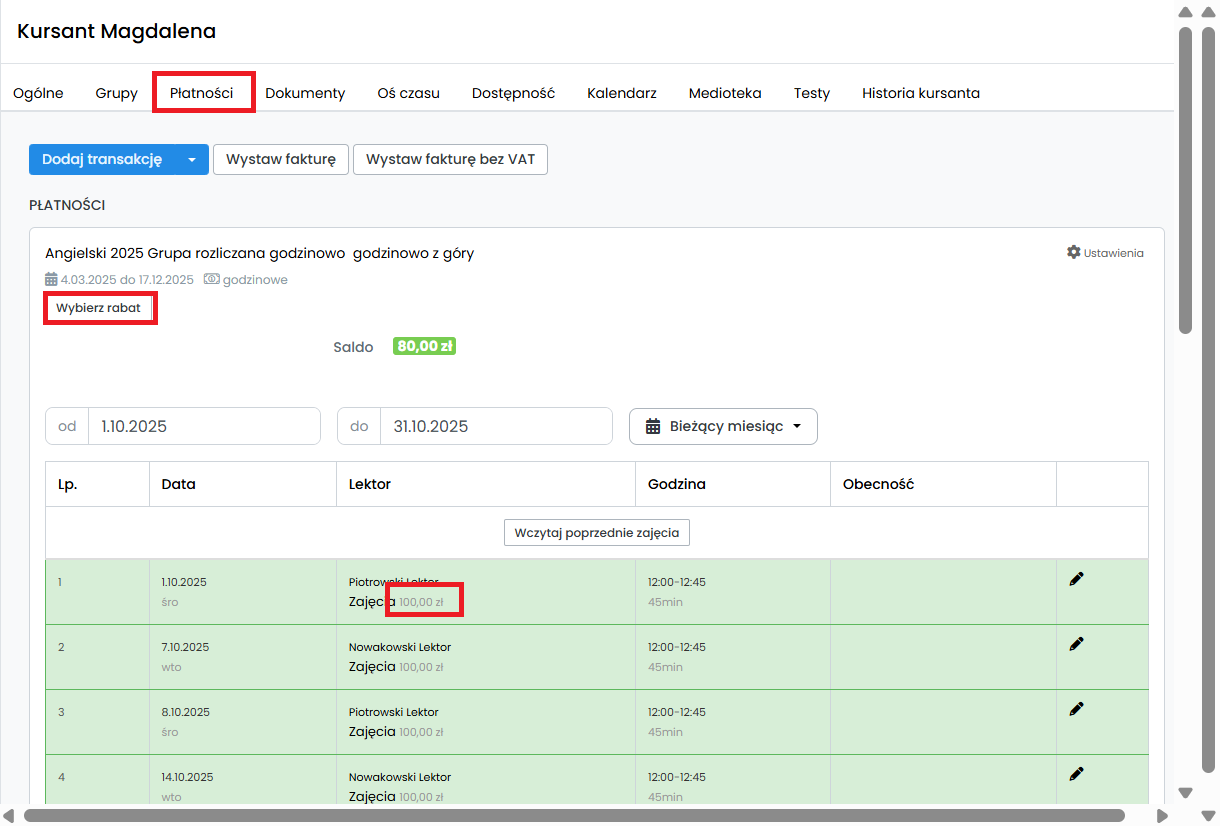Click the pencil edit icon for 7.10.2025 lesson

(x=1076, y=644)
